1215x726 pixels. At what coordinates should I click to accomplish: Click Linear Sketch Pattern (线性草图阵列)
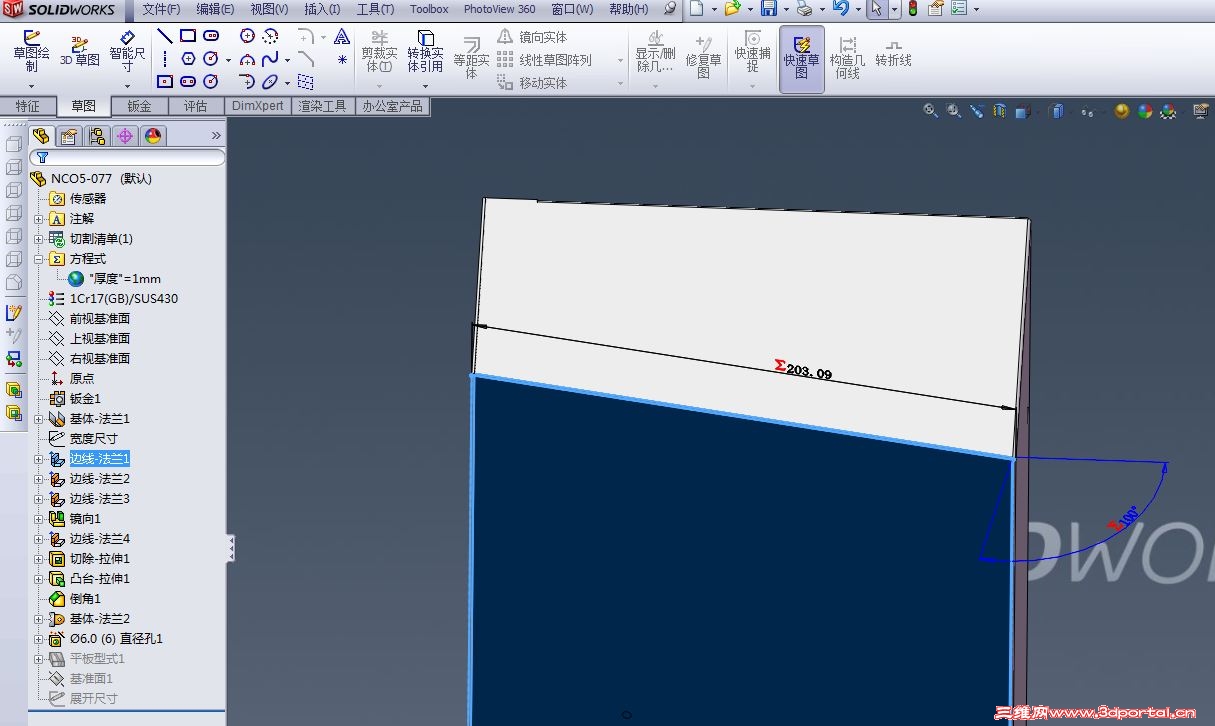point(545,60)
